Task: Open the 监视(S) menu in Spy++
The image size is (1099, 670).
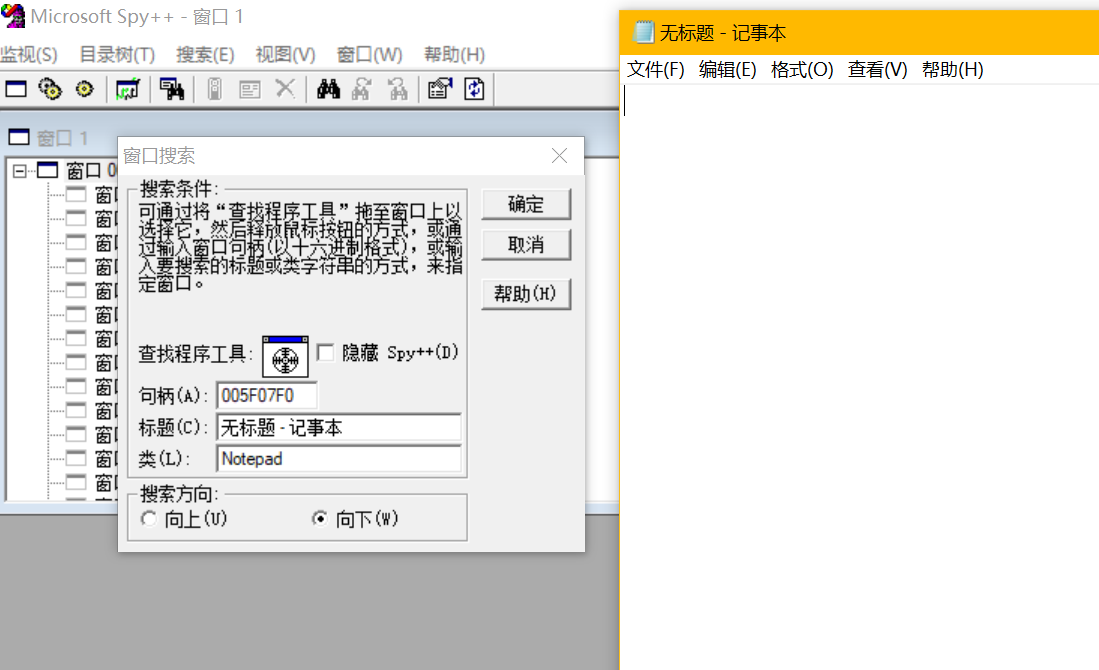Action: click(29, 55)
